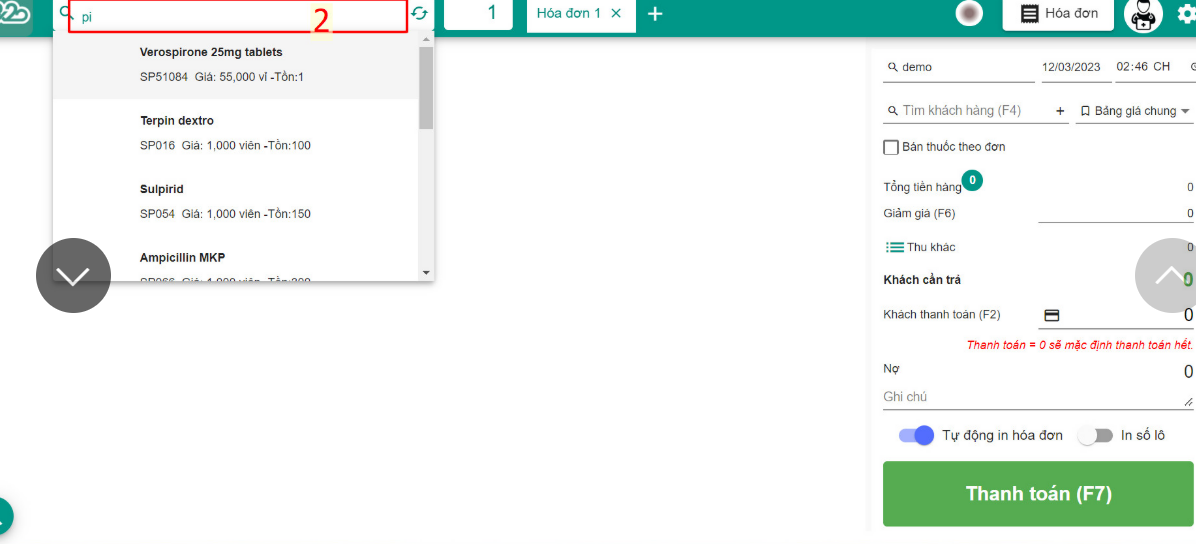Image resolution: width=1196 pixels, height=544 pixels.
Task: Click the pharmacist user avatar icon
Action: 1143,14
